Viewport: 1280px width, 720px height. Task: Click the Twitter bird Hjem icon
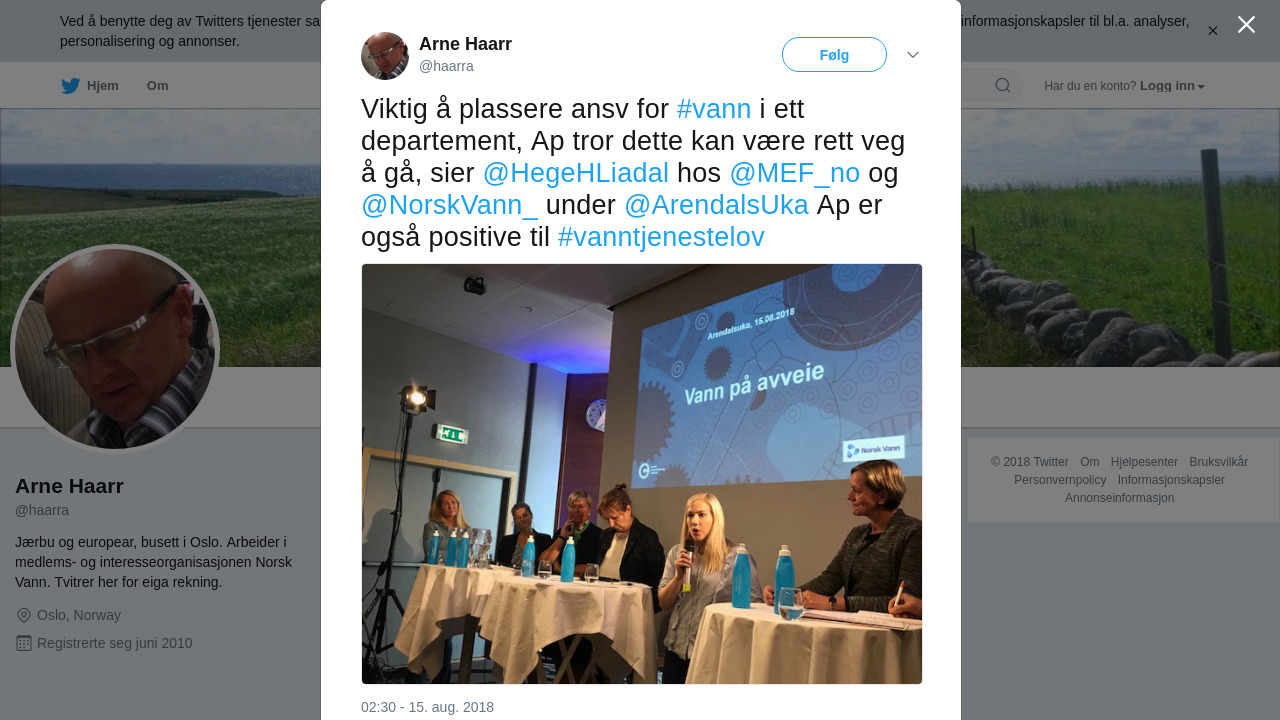[x=70, y=86]
